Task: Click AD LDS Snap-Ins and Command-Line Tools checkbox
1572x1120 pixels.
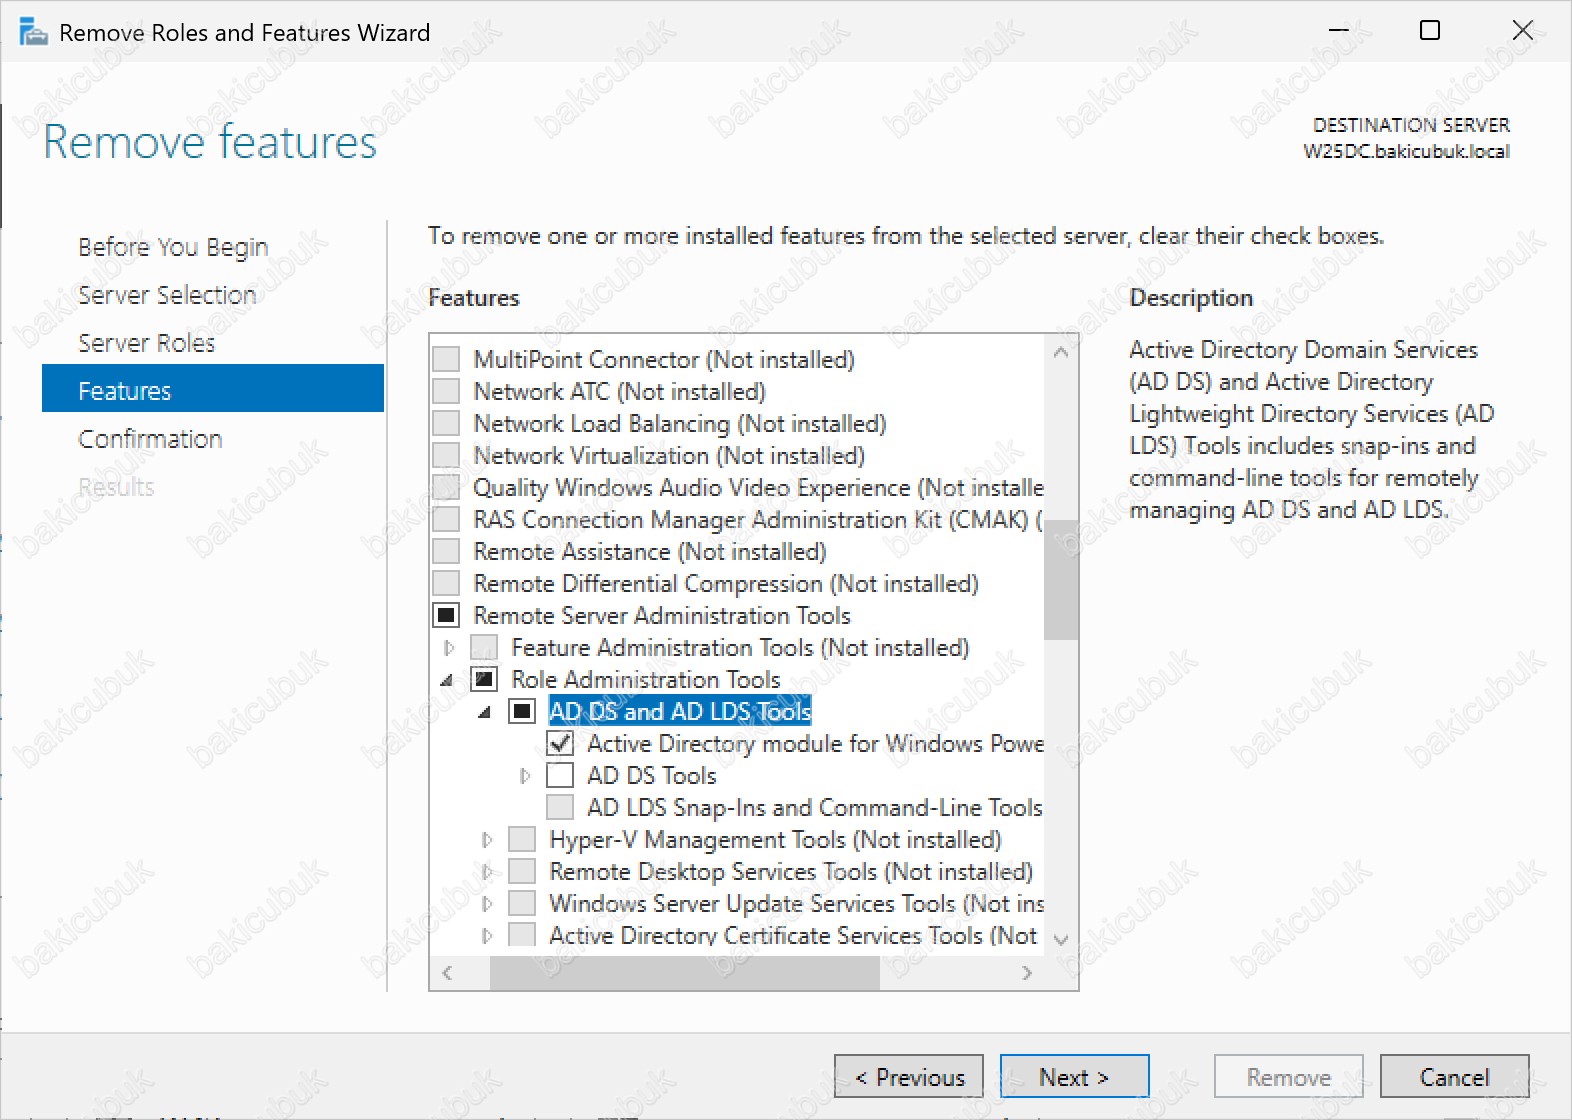Action: pos(560,807)
